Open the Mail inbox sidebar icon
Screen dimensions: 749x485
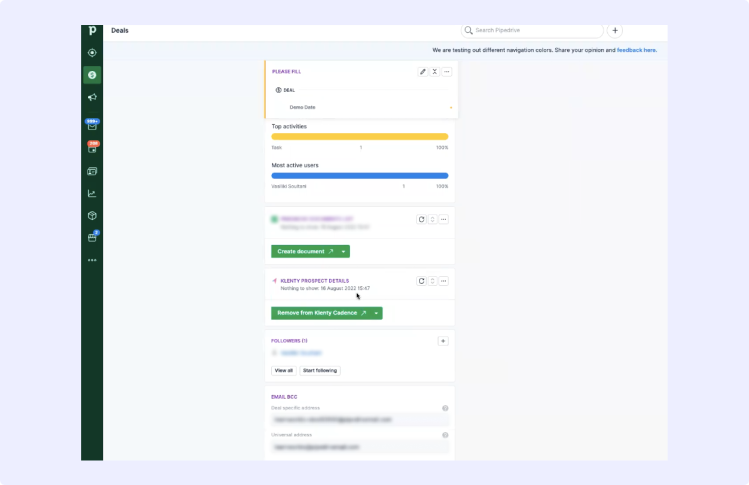92,126
